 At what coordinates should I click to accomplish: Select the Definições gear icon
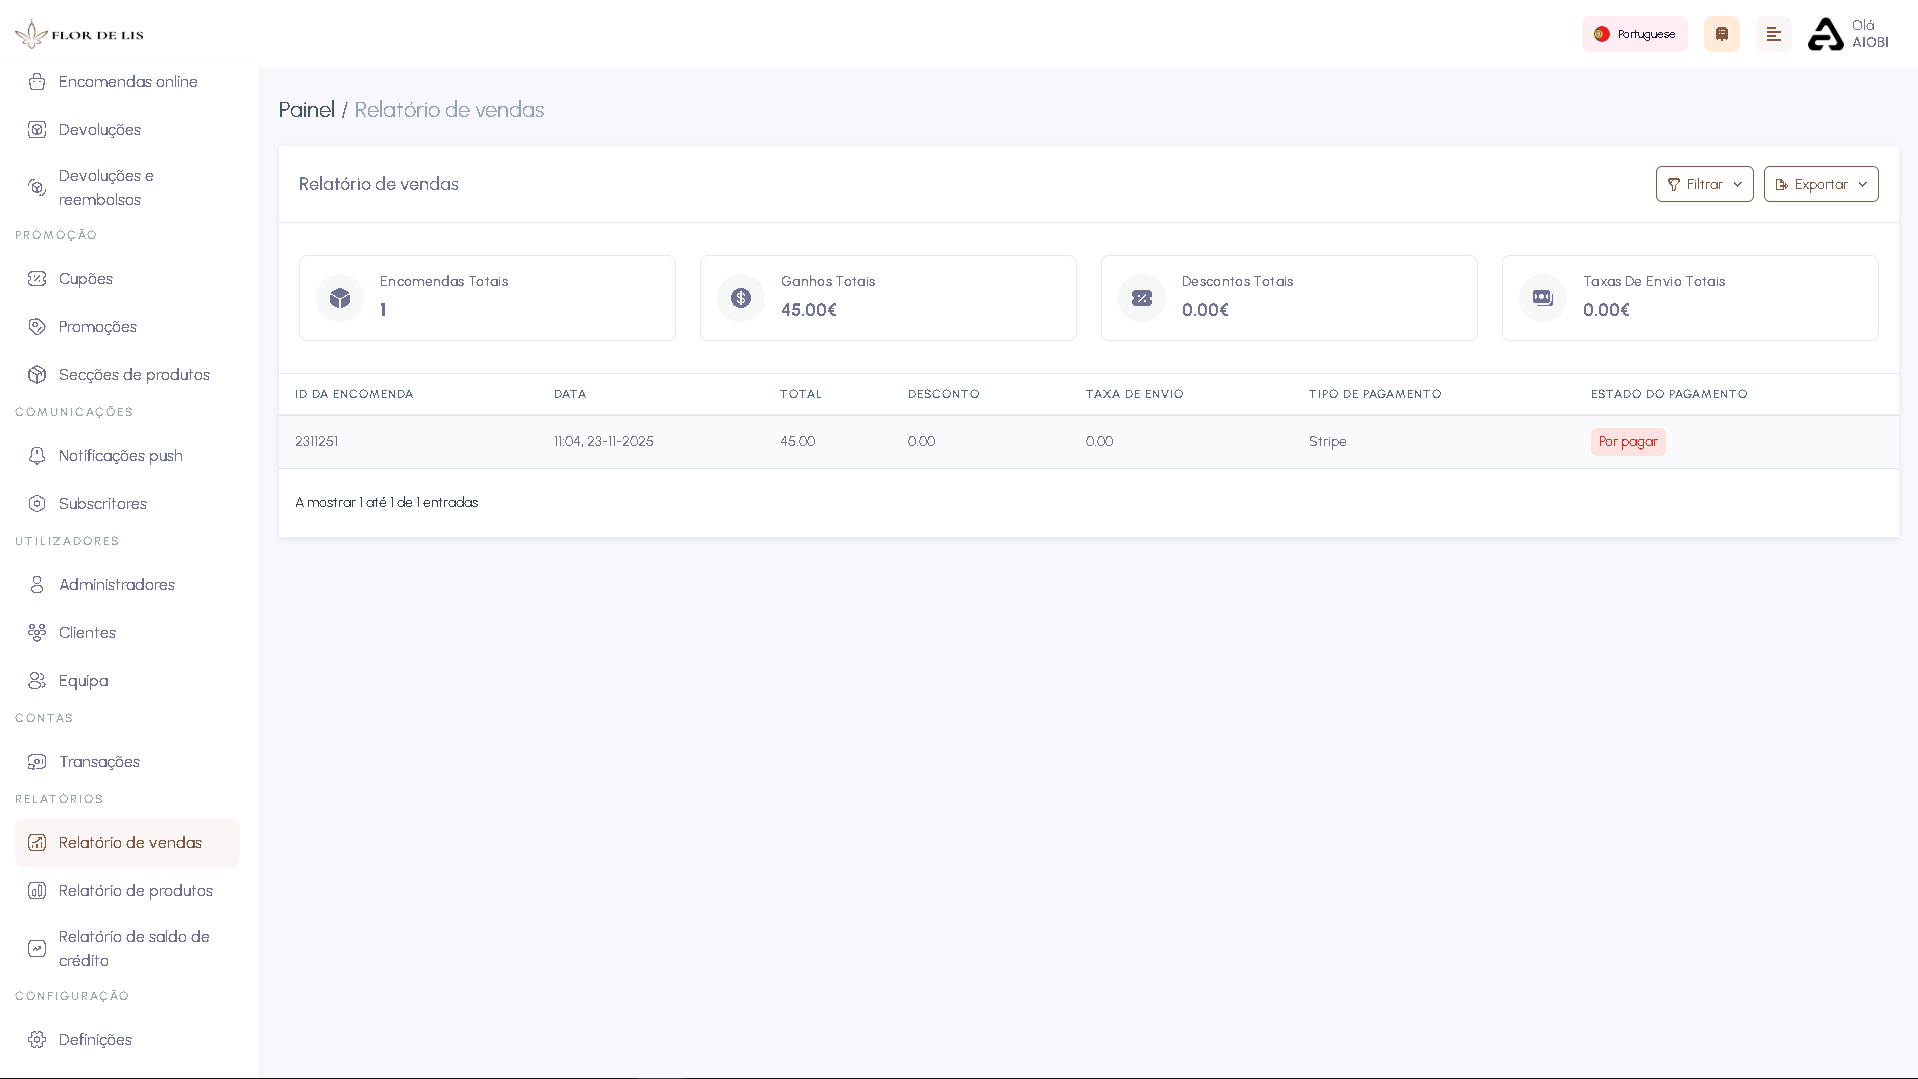pos(37,1039)
